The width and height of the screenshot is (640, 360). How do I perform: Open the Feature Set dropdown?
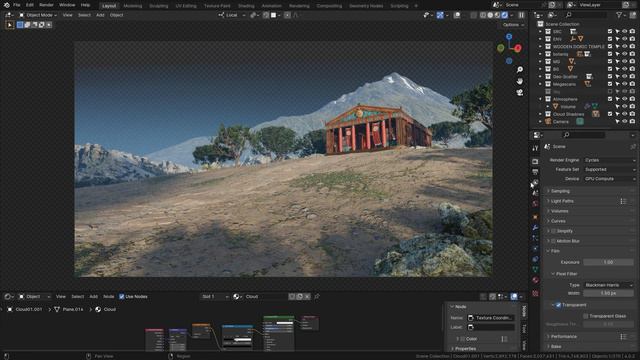(610, 169)
